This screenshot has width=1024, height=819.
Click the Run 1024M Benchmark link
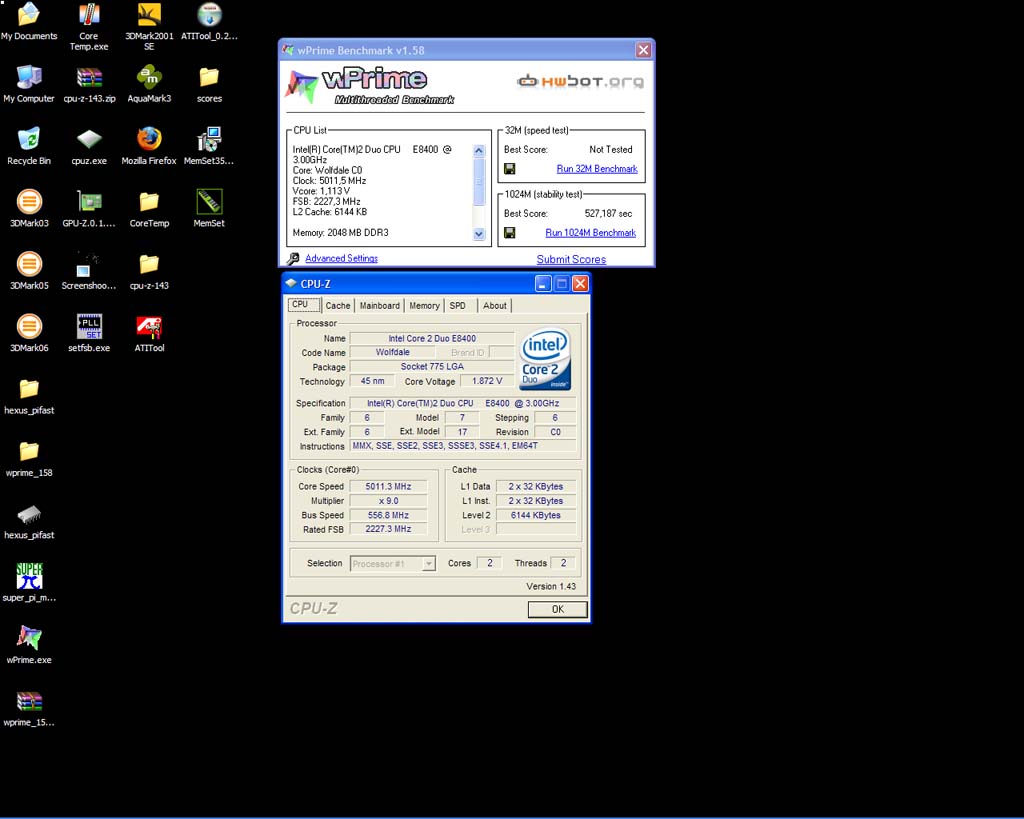590,233
